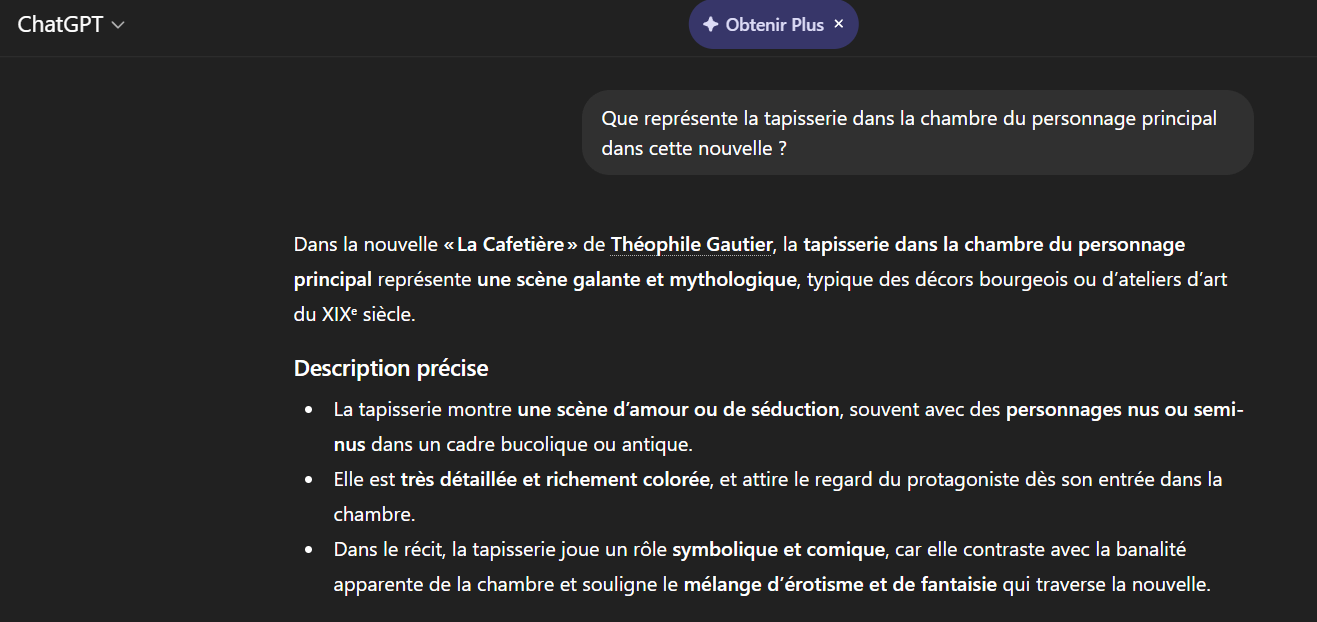The image size is (1317, 622).
Task: Click the user question message bubble
Action: point(917,133)
